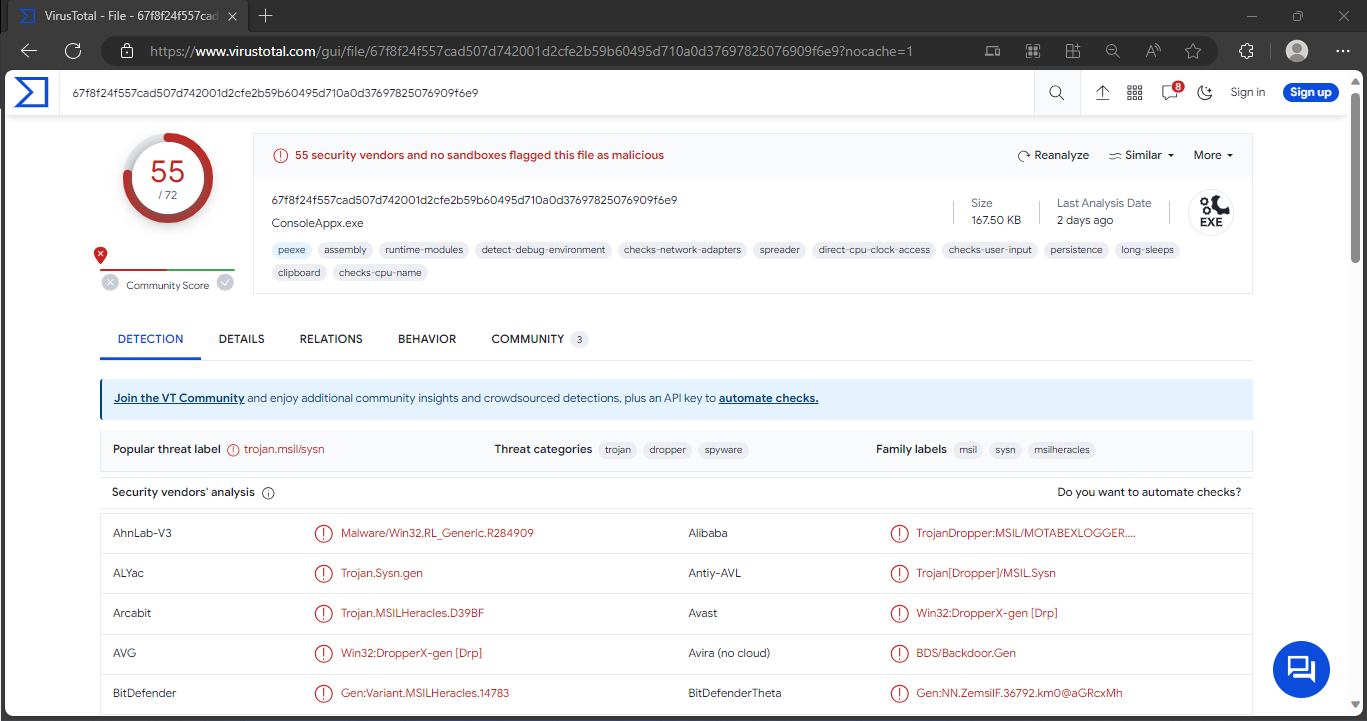The width and height of the screenshot is (1367, 721).
Task: View notifications via the comment badge icon
Action: click(x=1168, y=92)
